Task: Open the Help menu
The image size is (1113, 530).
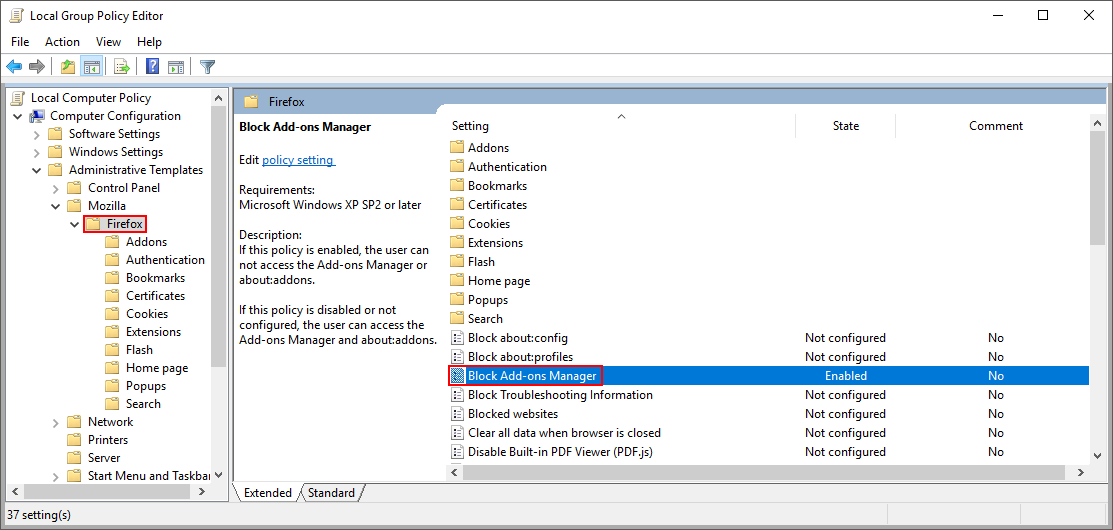Action: [x=149, y=42]
